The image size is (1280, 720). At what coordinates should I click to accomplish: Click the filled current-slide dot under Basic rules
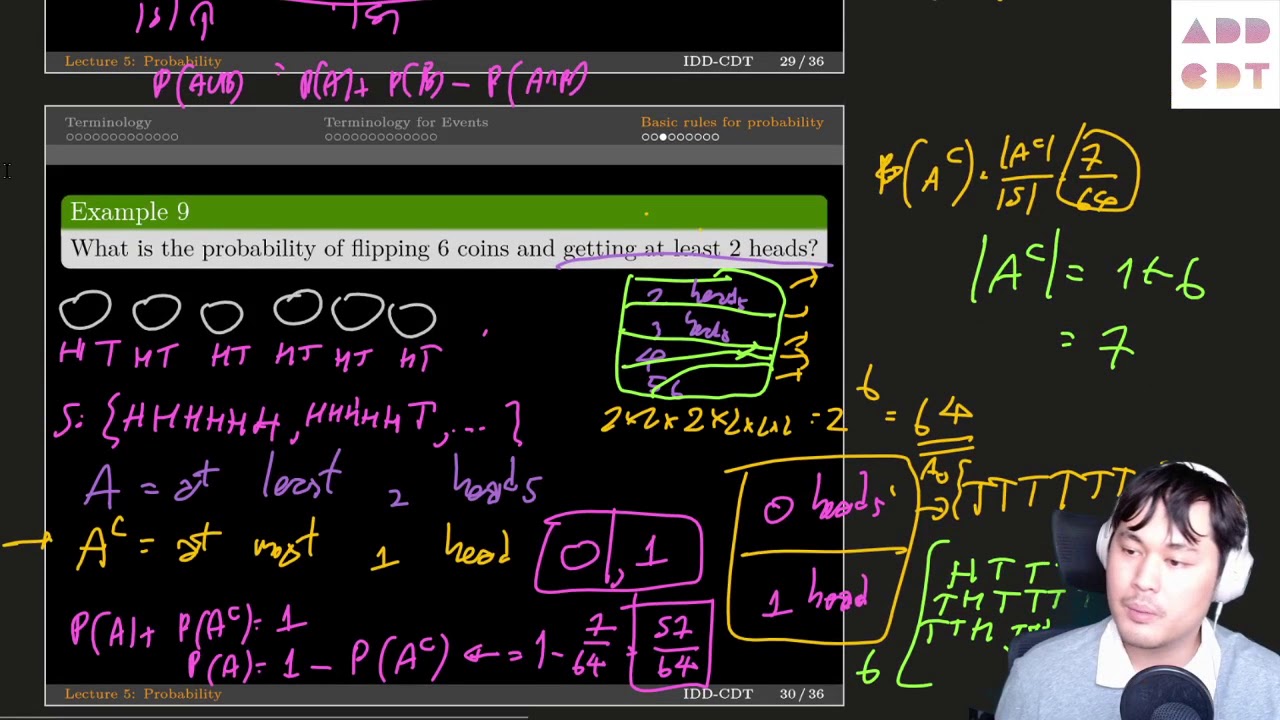click(662, 137)
